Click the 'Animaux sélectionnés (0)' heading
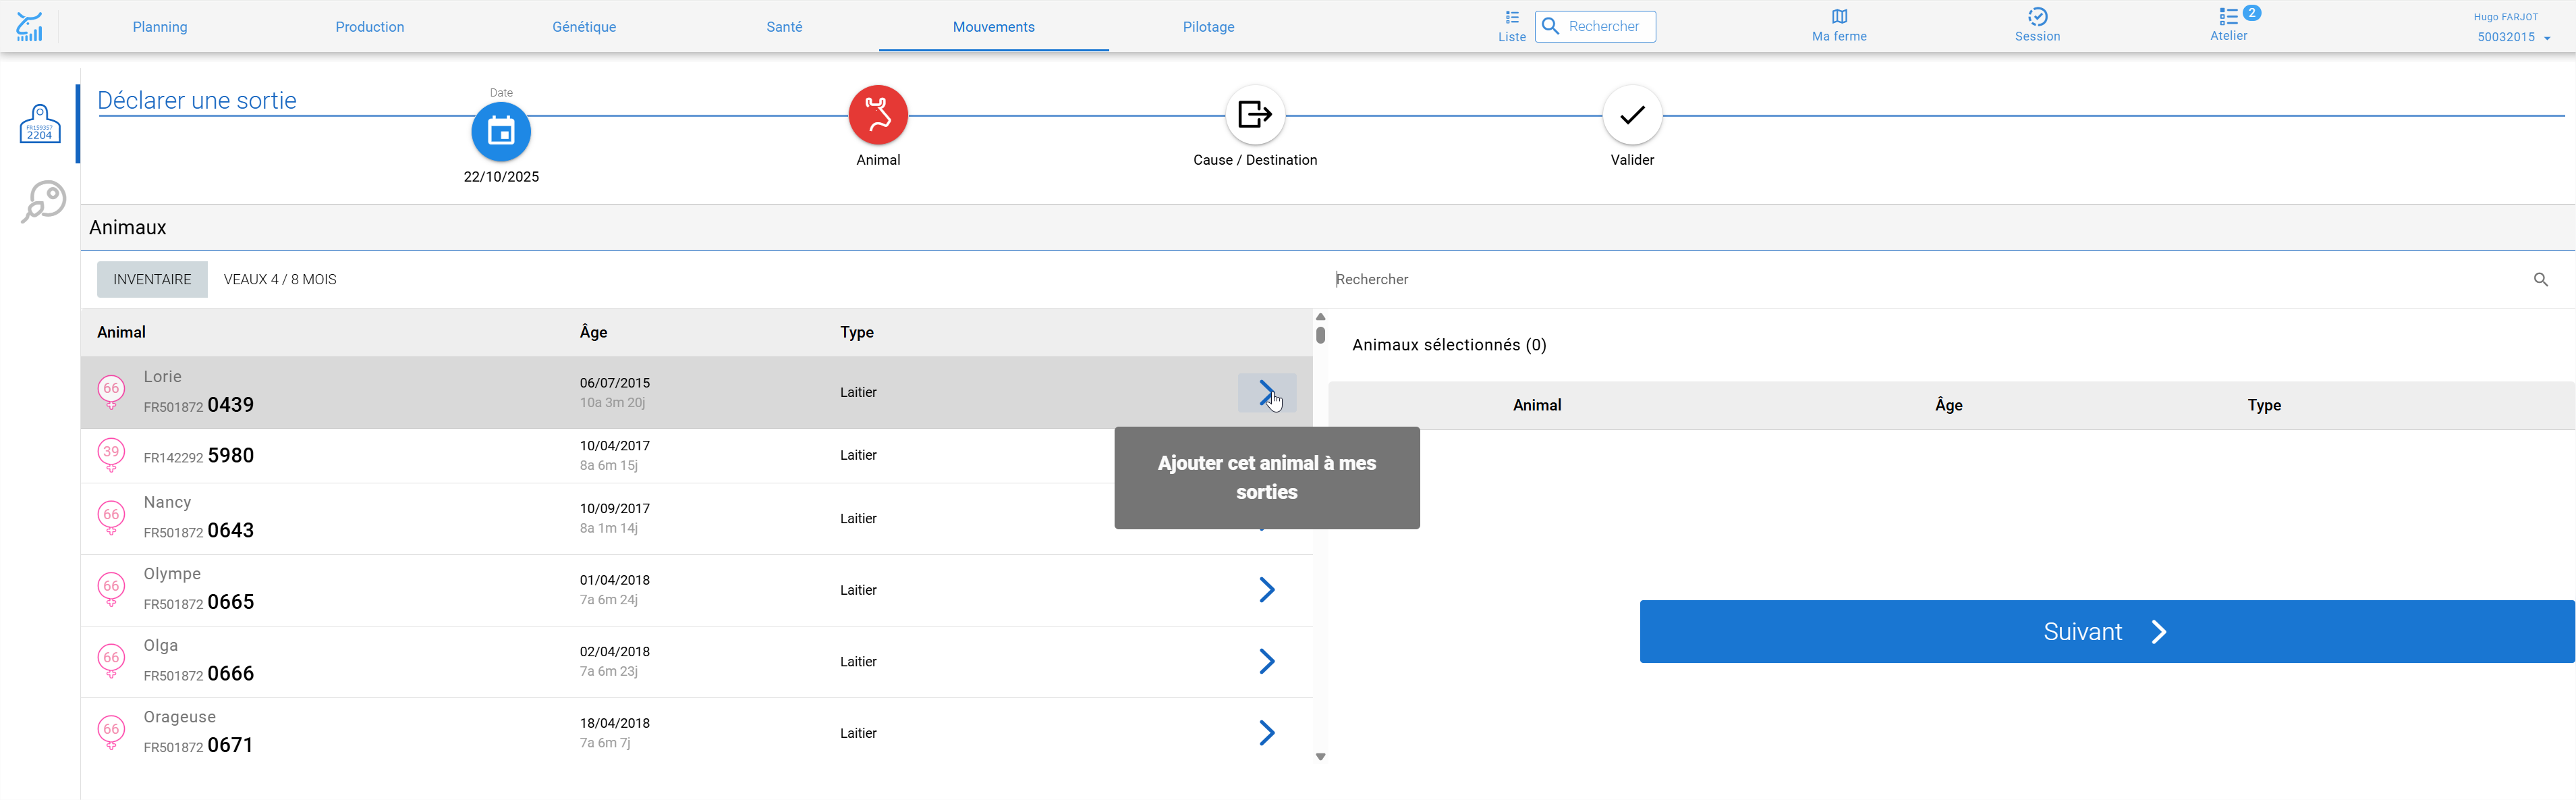This screenshot has width=2576, height=800. coord(1448,345)
